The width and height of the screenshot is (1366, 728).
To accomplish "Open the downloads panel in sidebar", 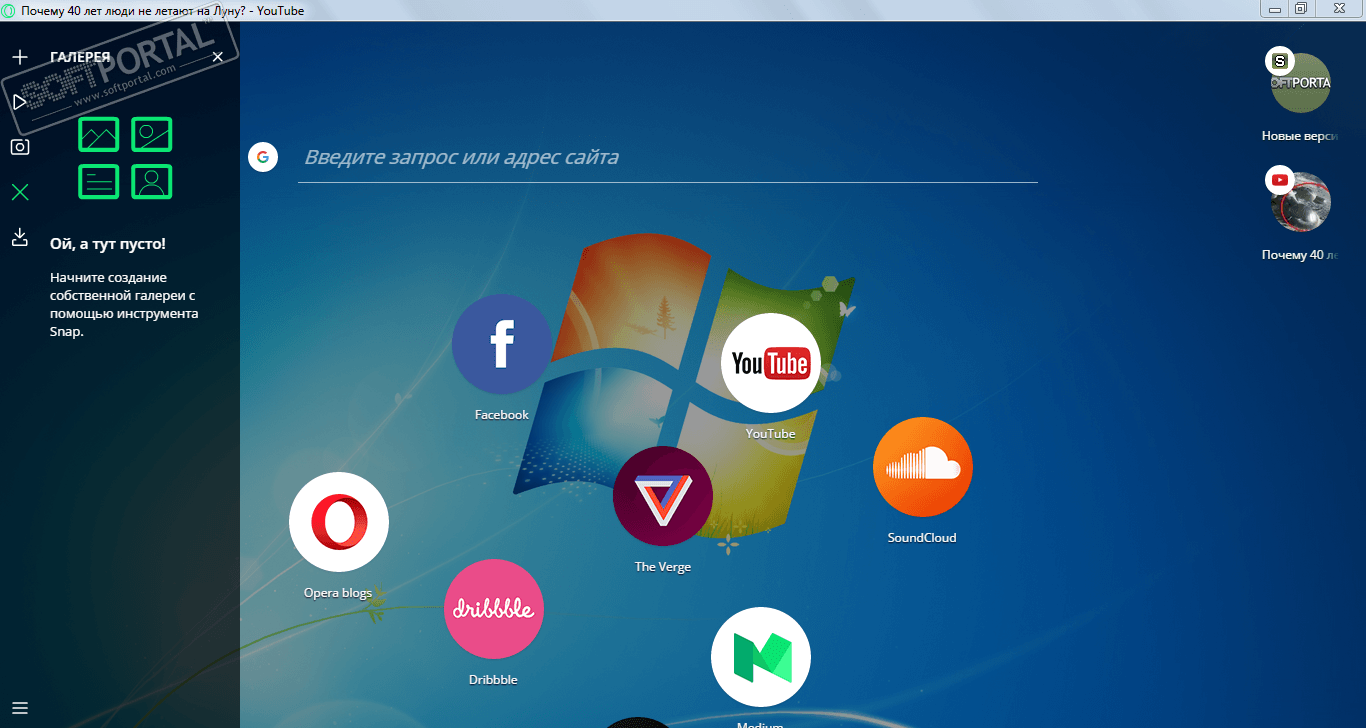I will (x=20, y=237).
